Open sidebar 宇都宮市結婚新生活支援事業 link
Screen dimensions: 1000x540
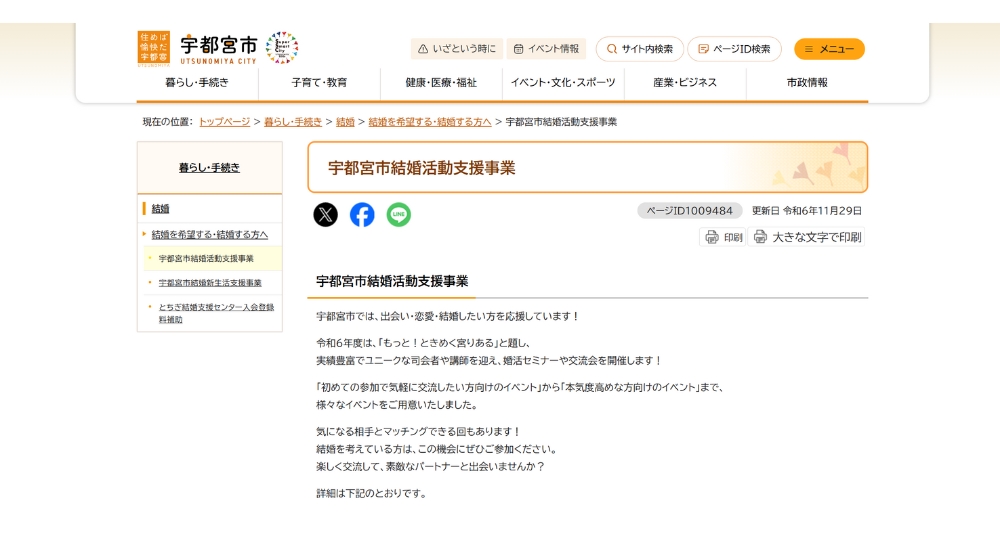pos(210,283)
